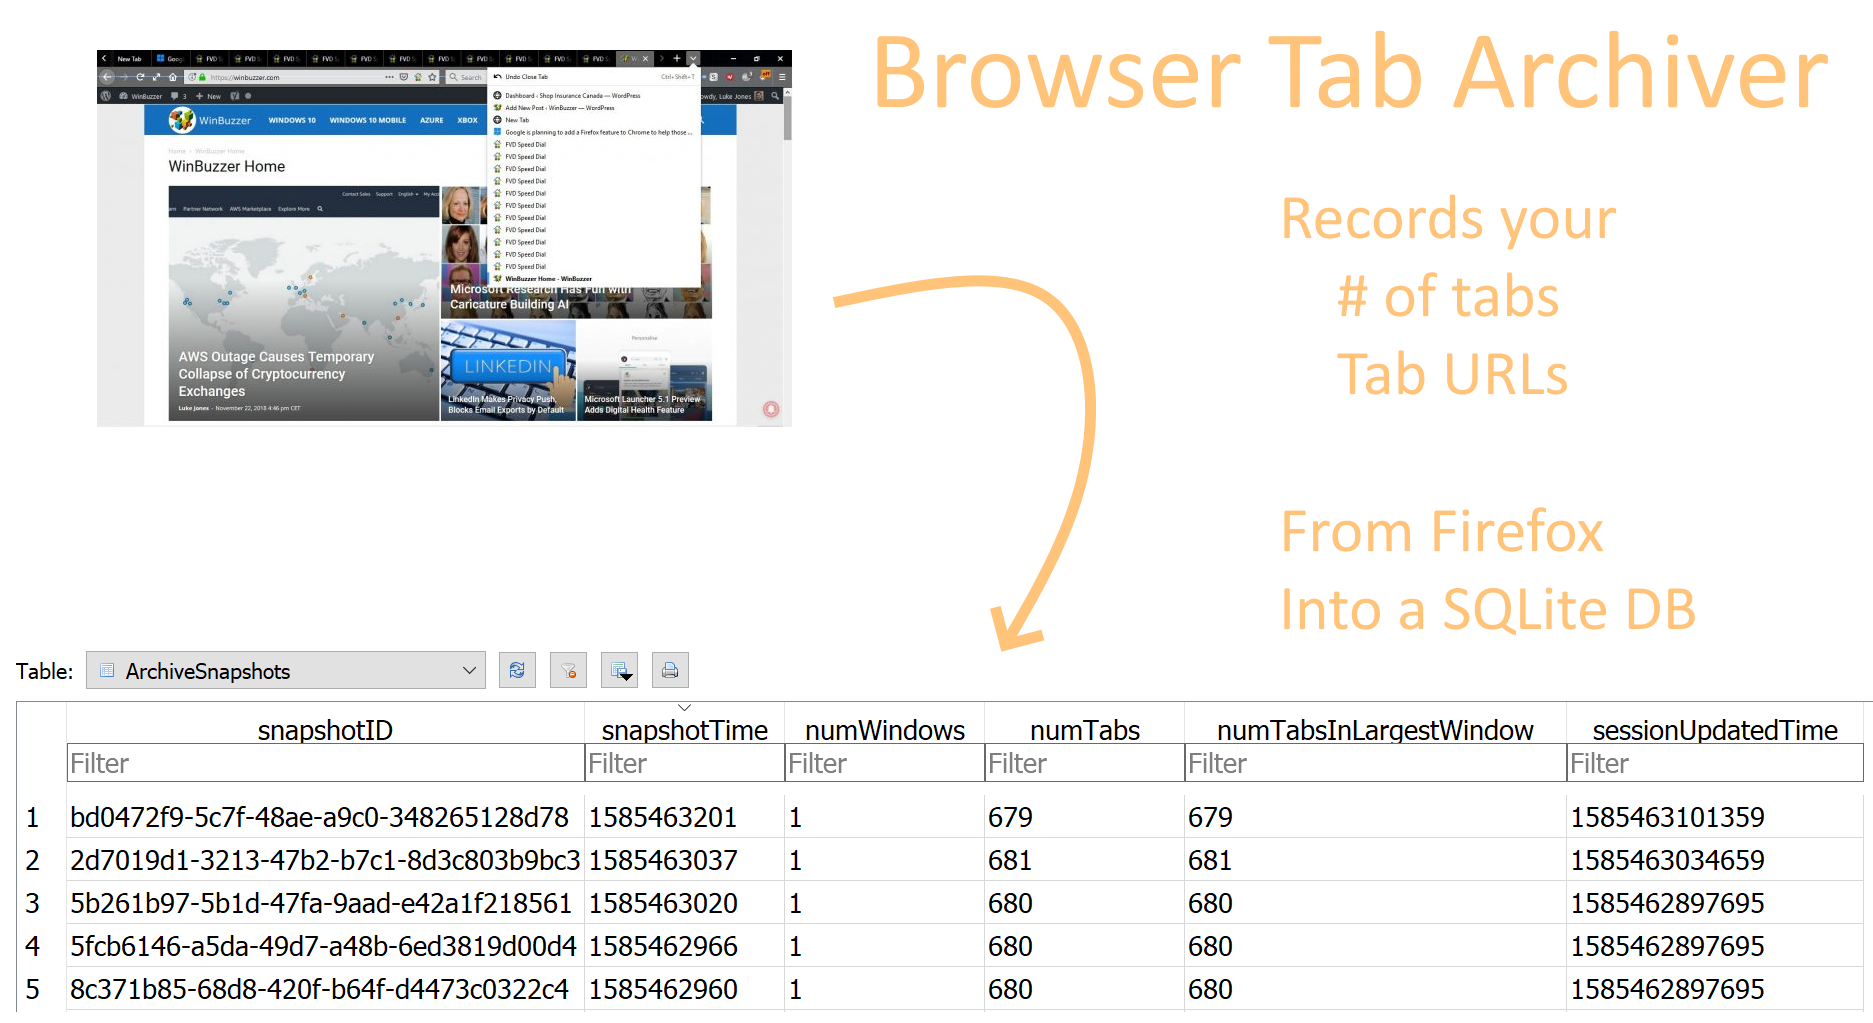Image resolution: width=1873 pixels, height=1023 pixels.
Task: Close the active WinBuzzer tab in Firefox
Action: (645, 59)
